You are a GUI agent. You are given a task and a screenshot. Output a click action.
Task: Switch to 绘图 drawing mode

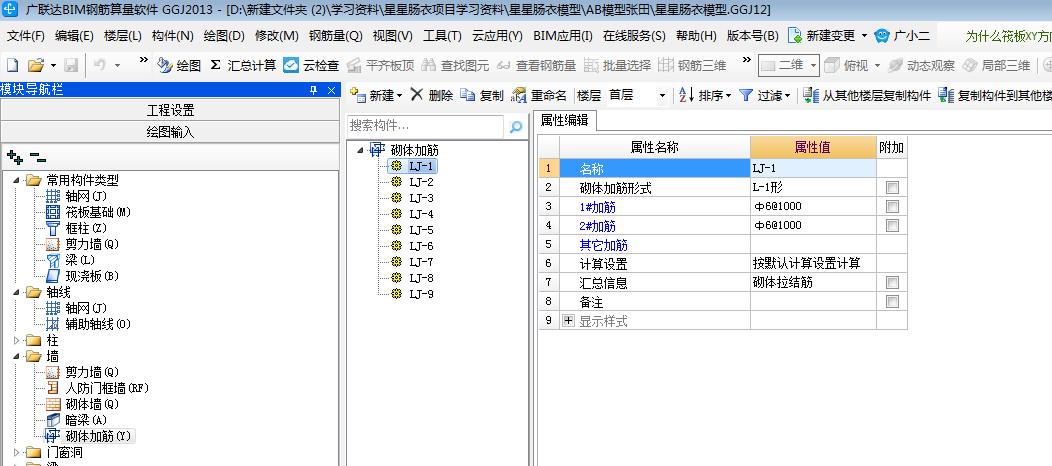pos(178,66)
